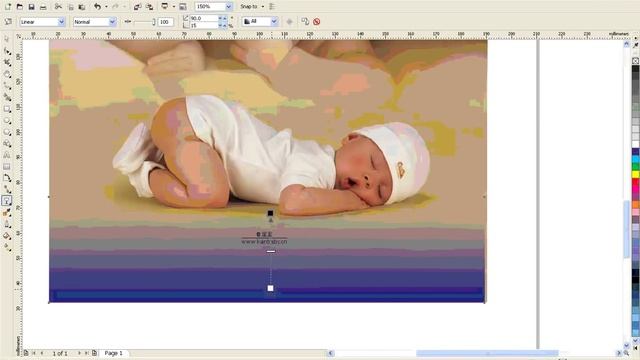Click the horizontal scrollbar thumb
Image resolution: width=640 pixels, height=360 pixels.
(x=487, y=353)
